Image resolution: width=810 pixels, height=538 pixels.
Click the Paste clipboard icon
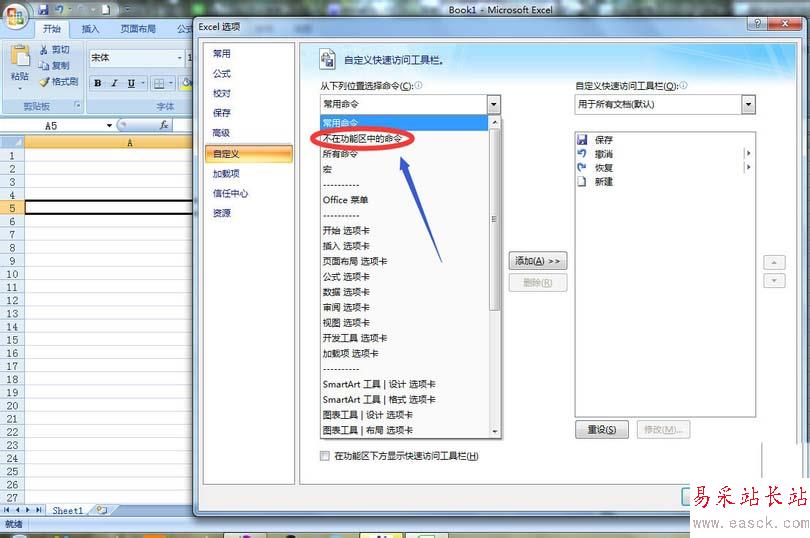tap(20, 56)
